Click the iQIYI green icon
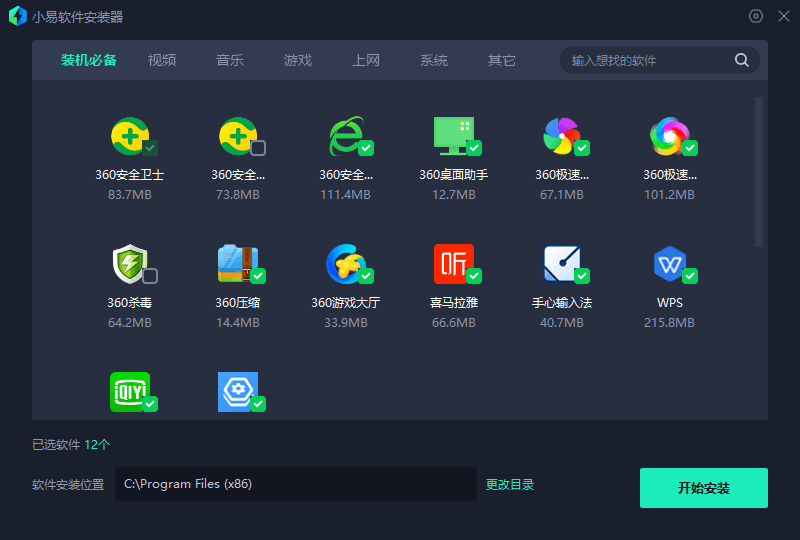The width and height of the screenshot is (800, 540). (x=129, y=391)
